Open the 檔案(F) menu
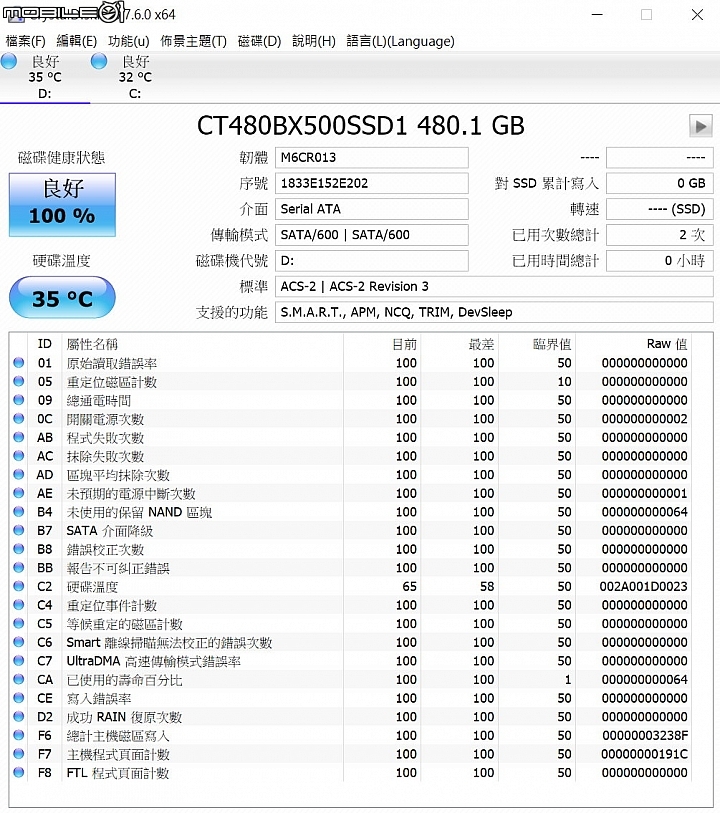Image resolution: width=720 pixels, height=813 pixels. (25, 41)
